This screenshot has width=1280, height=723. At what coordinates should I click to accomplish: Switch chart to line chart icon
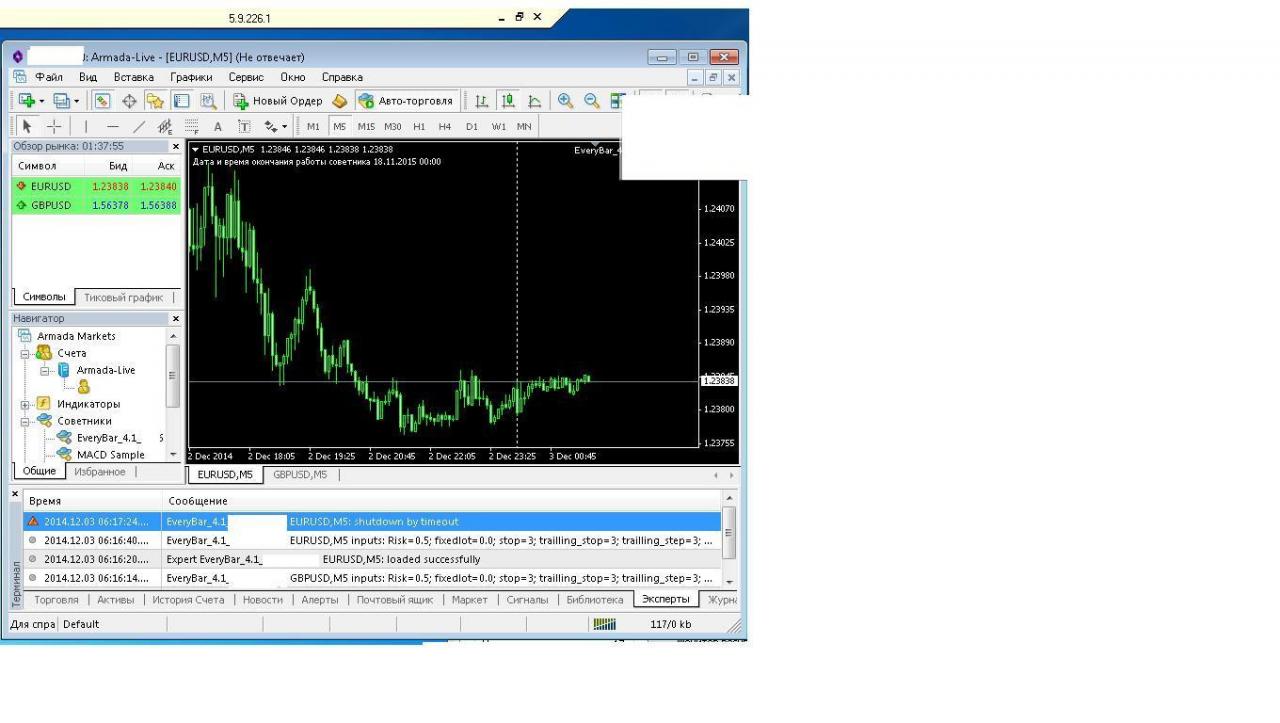(x=535, y=101)
